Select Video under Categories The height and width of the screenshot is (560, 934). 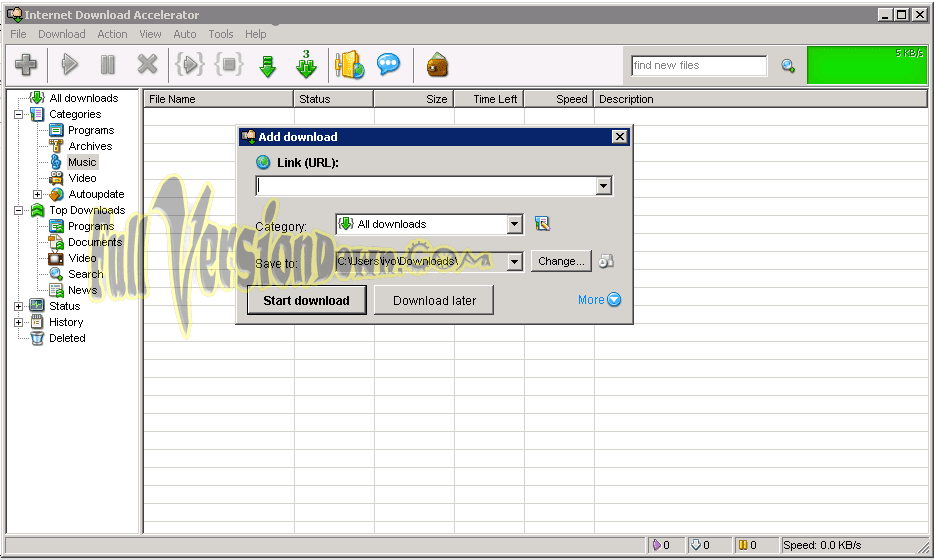tap(82, 179)
